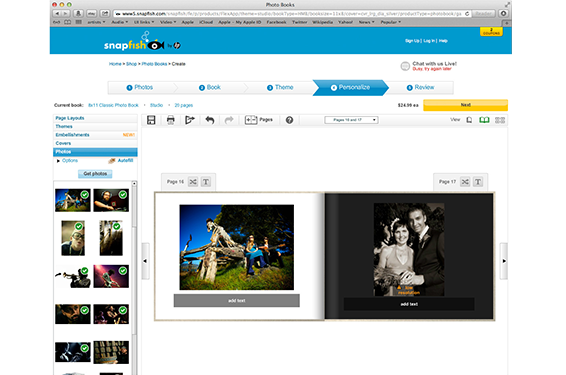The image size is (566, 375).
Task: Click the Sign Up link
Action: tap(412, 41)
